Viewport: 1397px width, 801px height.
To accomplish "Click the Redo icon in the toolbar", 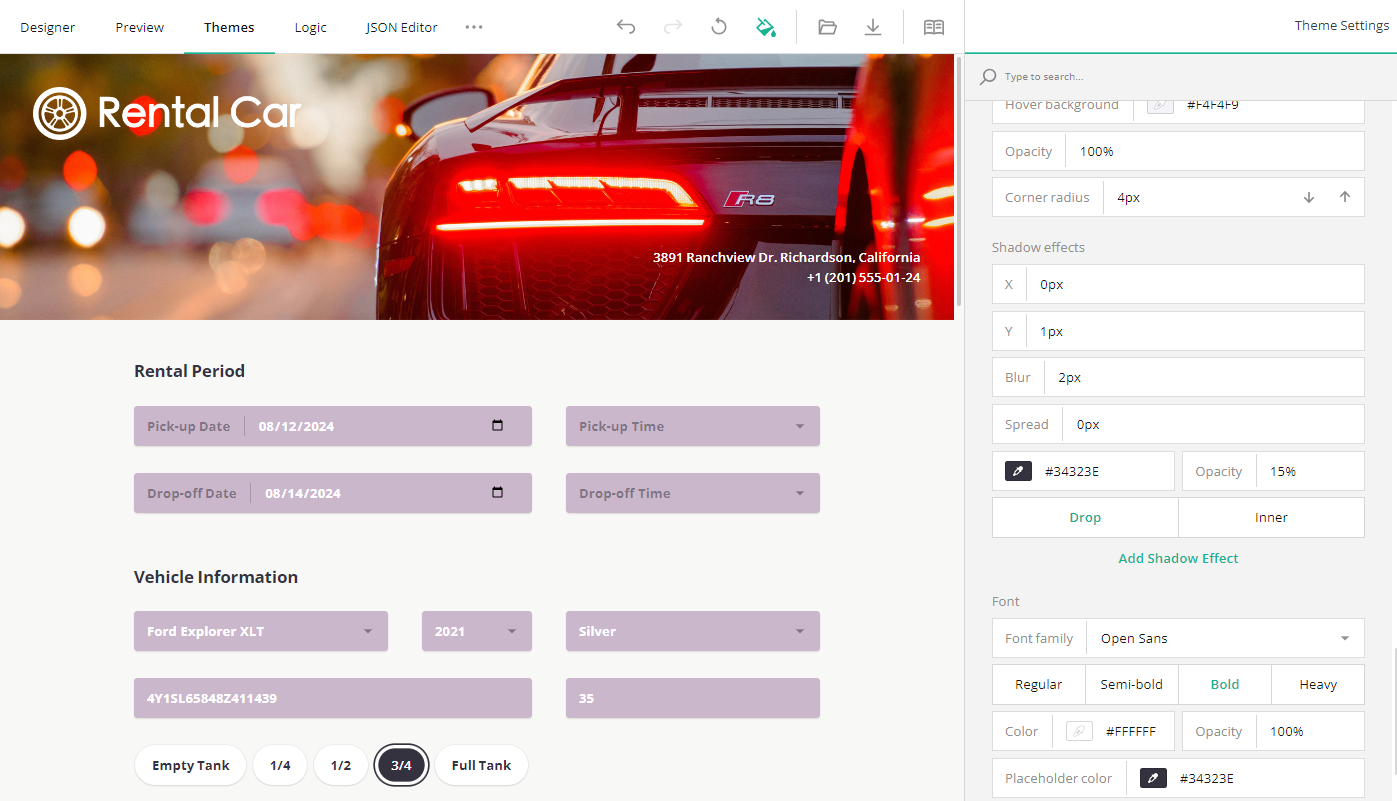I will pos(672,27).
